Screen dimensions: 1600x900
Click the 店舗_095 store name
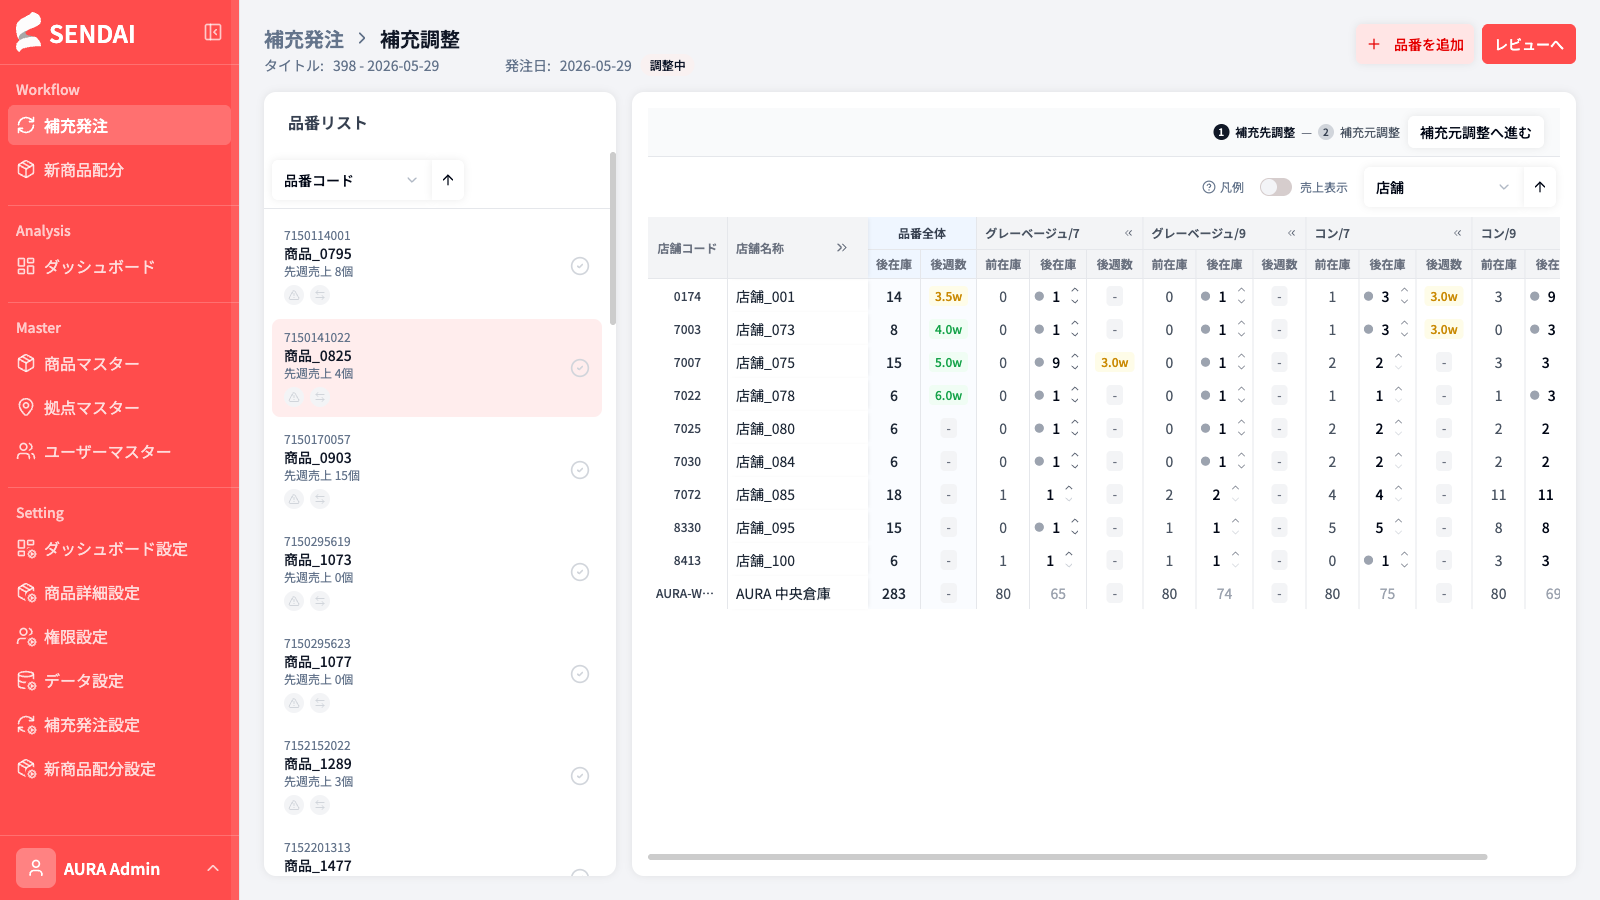click(x=765, y=527)
